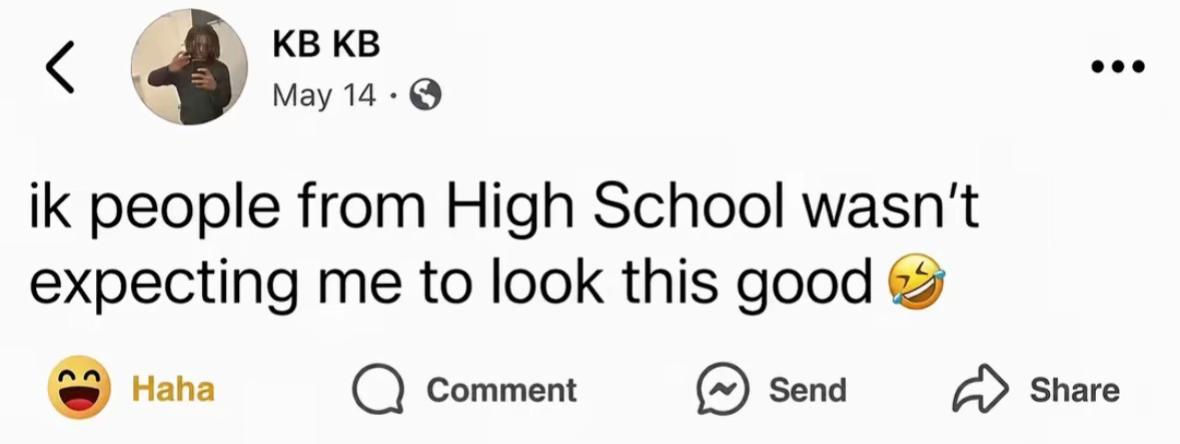
Task: Go back using the left chevron arrow
Action: pos(59,67)
